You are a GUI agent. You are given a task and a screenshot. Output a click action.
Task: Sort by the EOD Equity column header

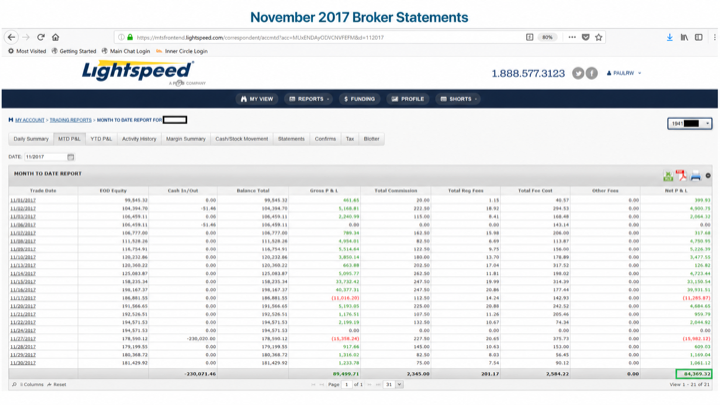(113, 191)
